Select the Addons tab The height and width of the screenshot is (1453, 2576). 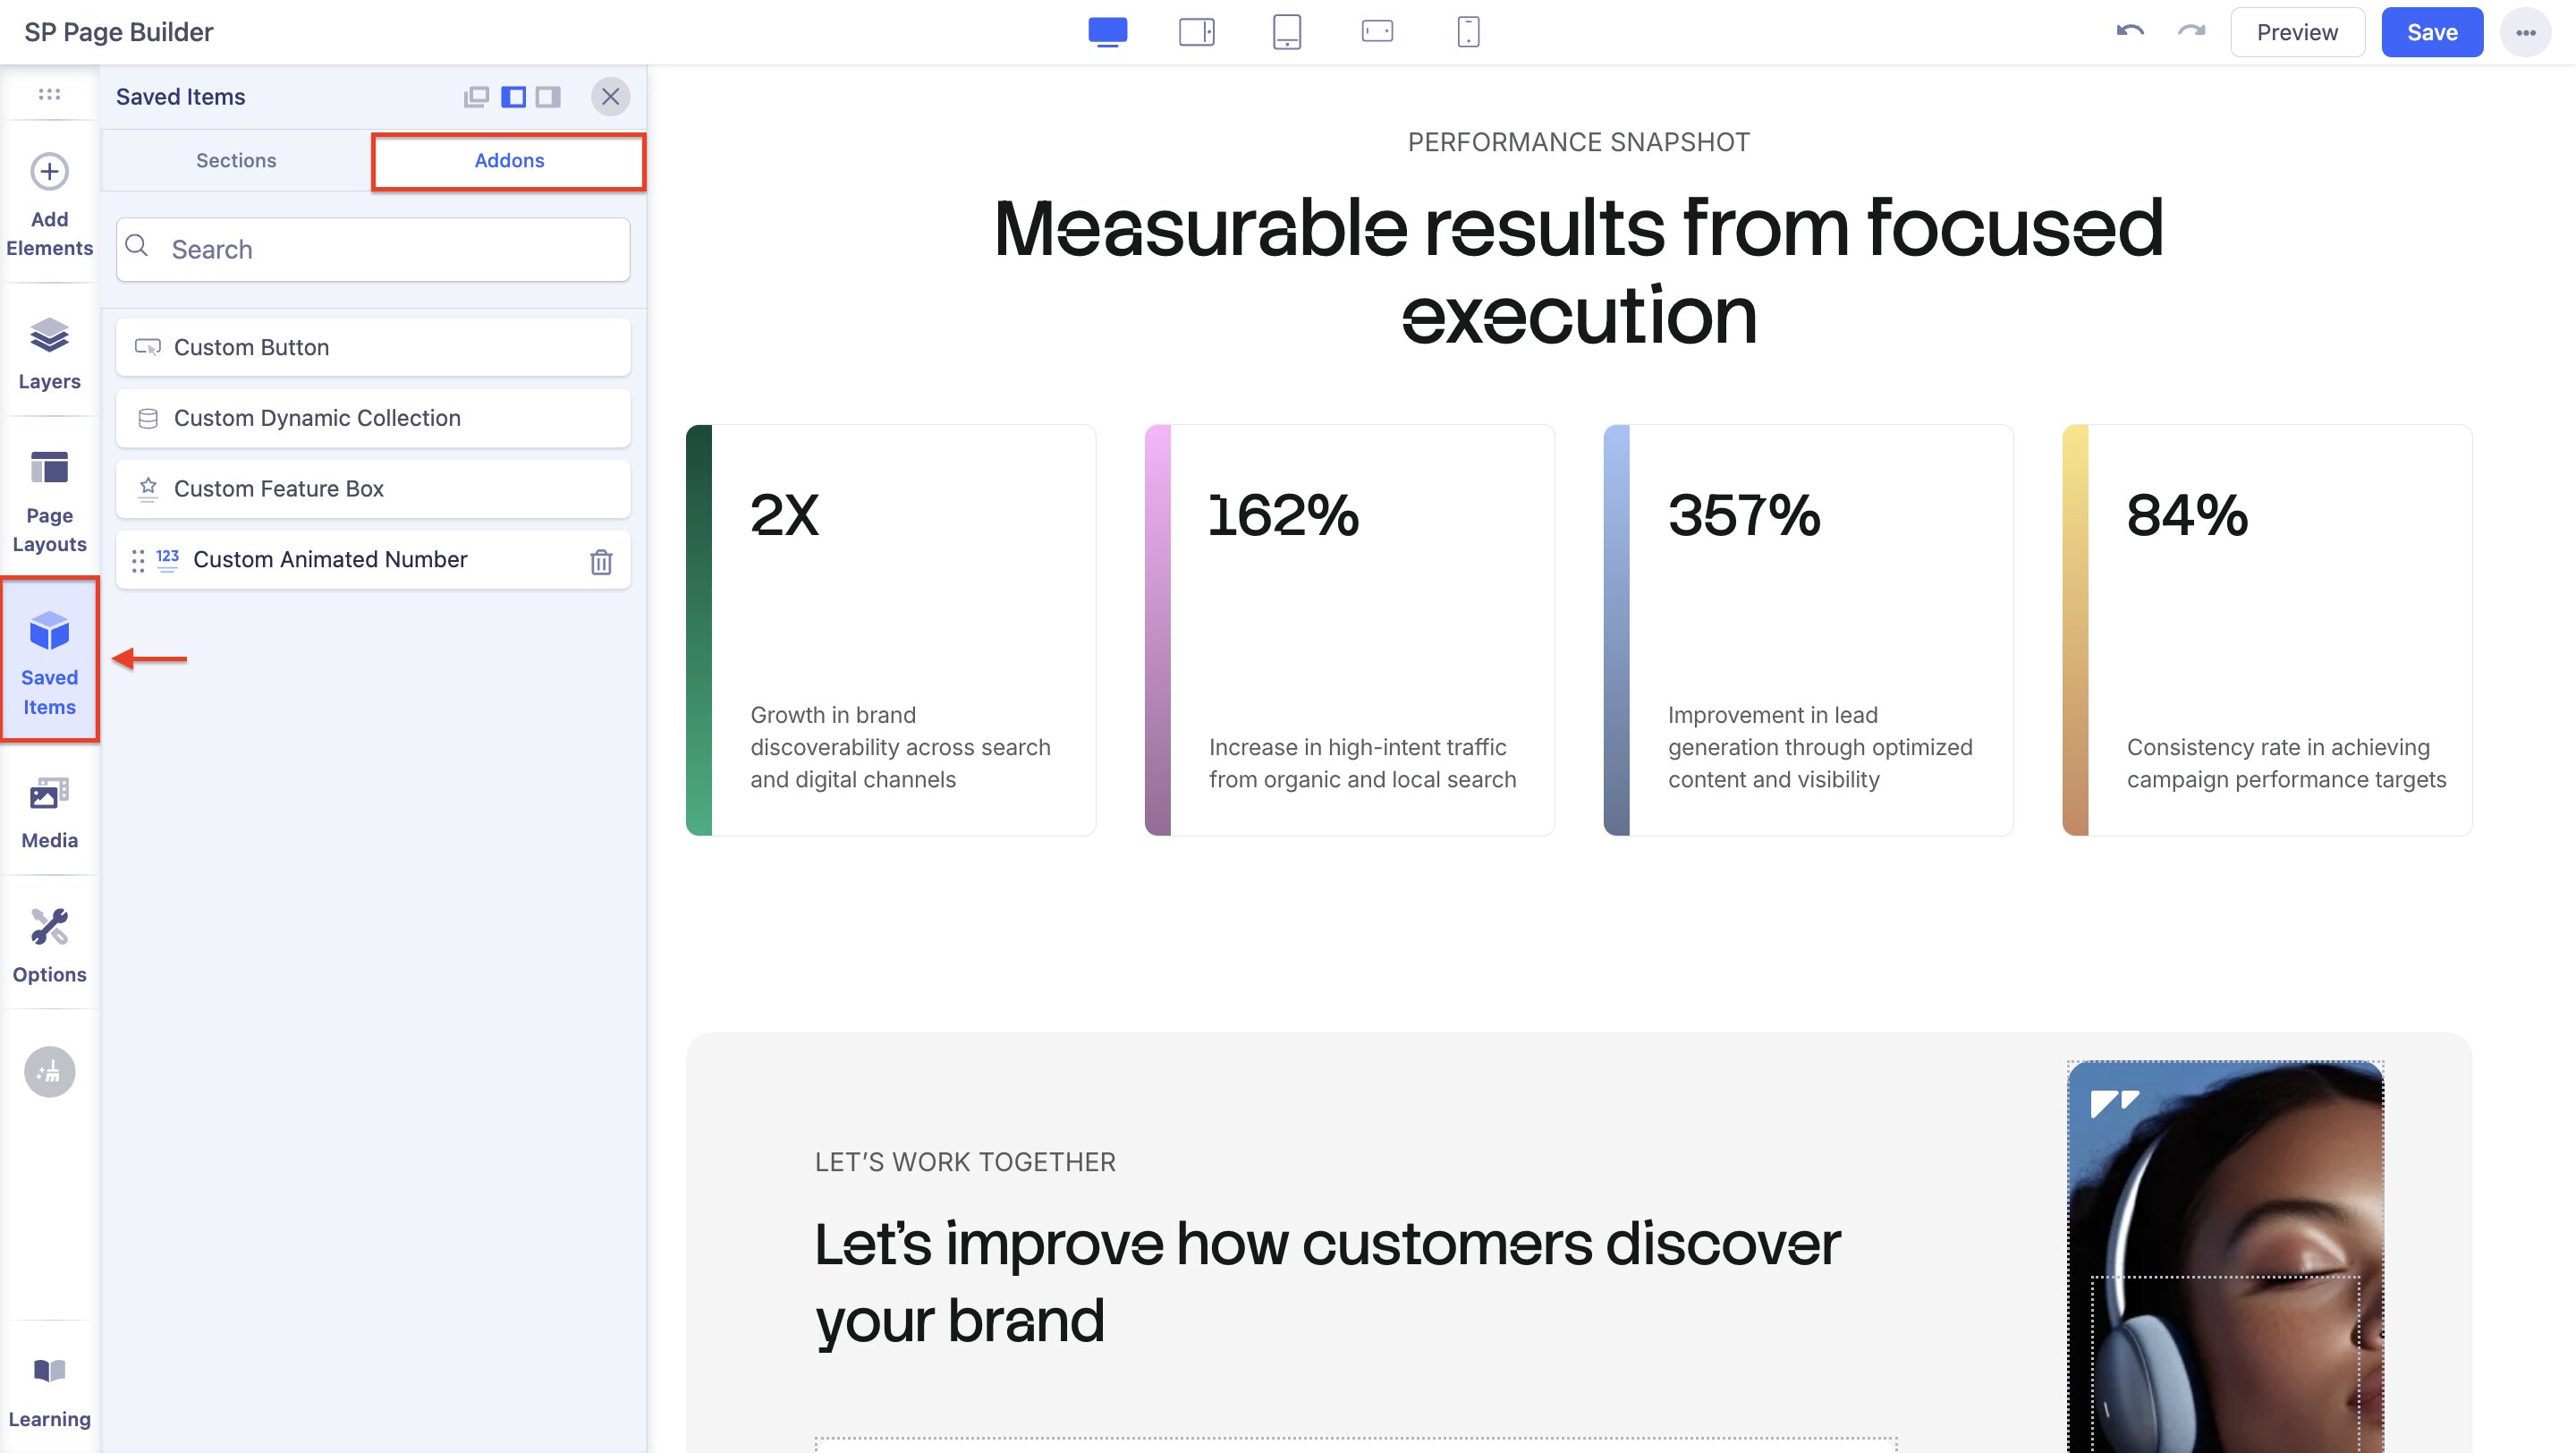coord(509,160)
